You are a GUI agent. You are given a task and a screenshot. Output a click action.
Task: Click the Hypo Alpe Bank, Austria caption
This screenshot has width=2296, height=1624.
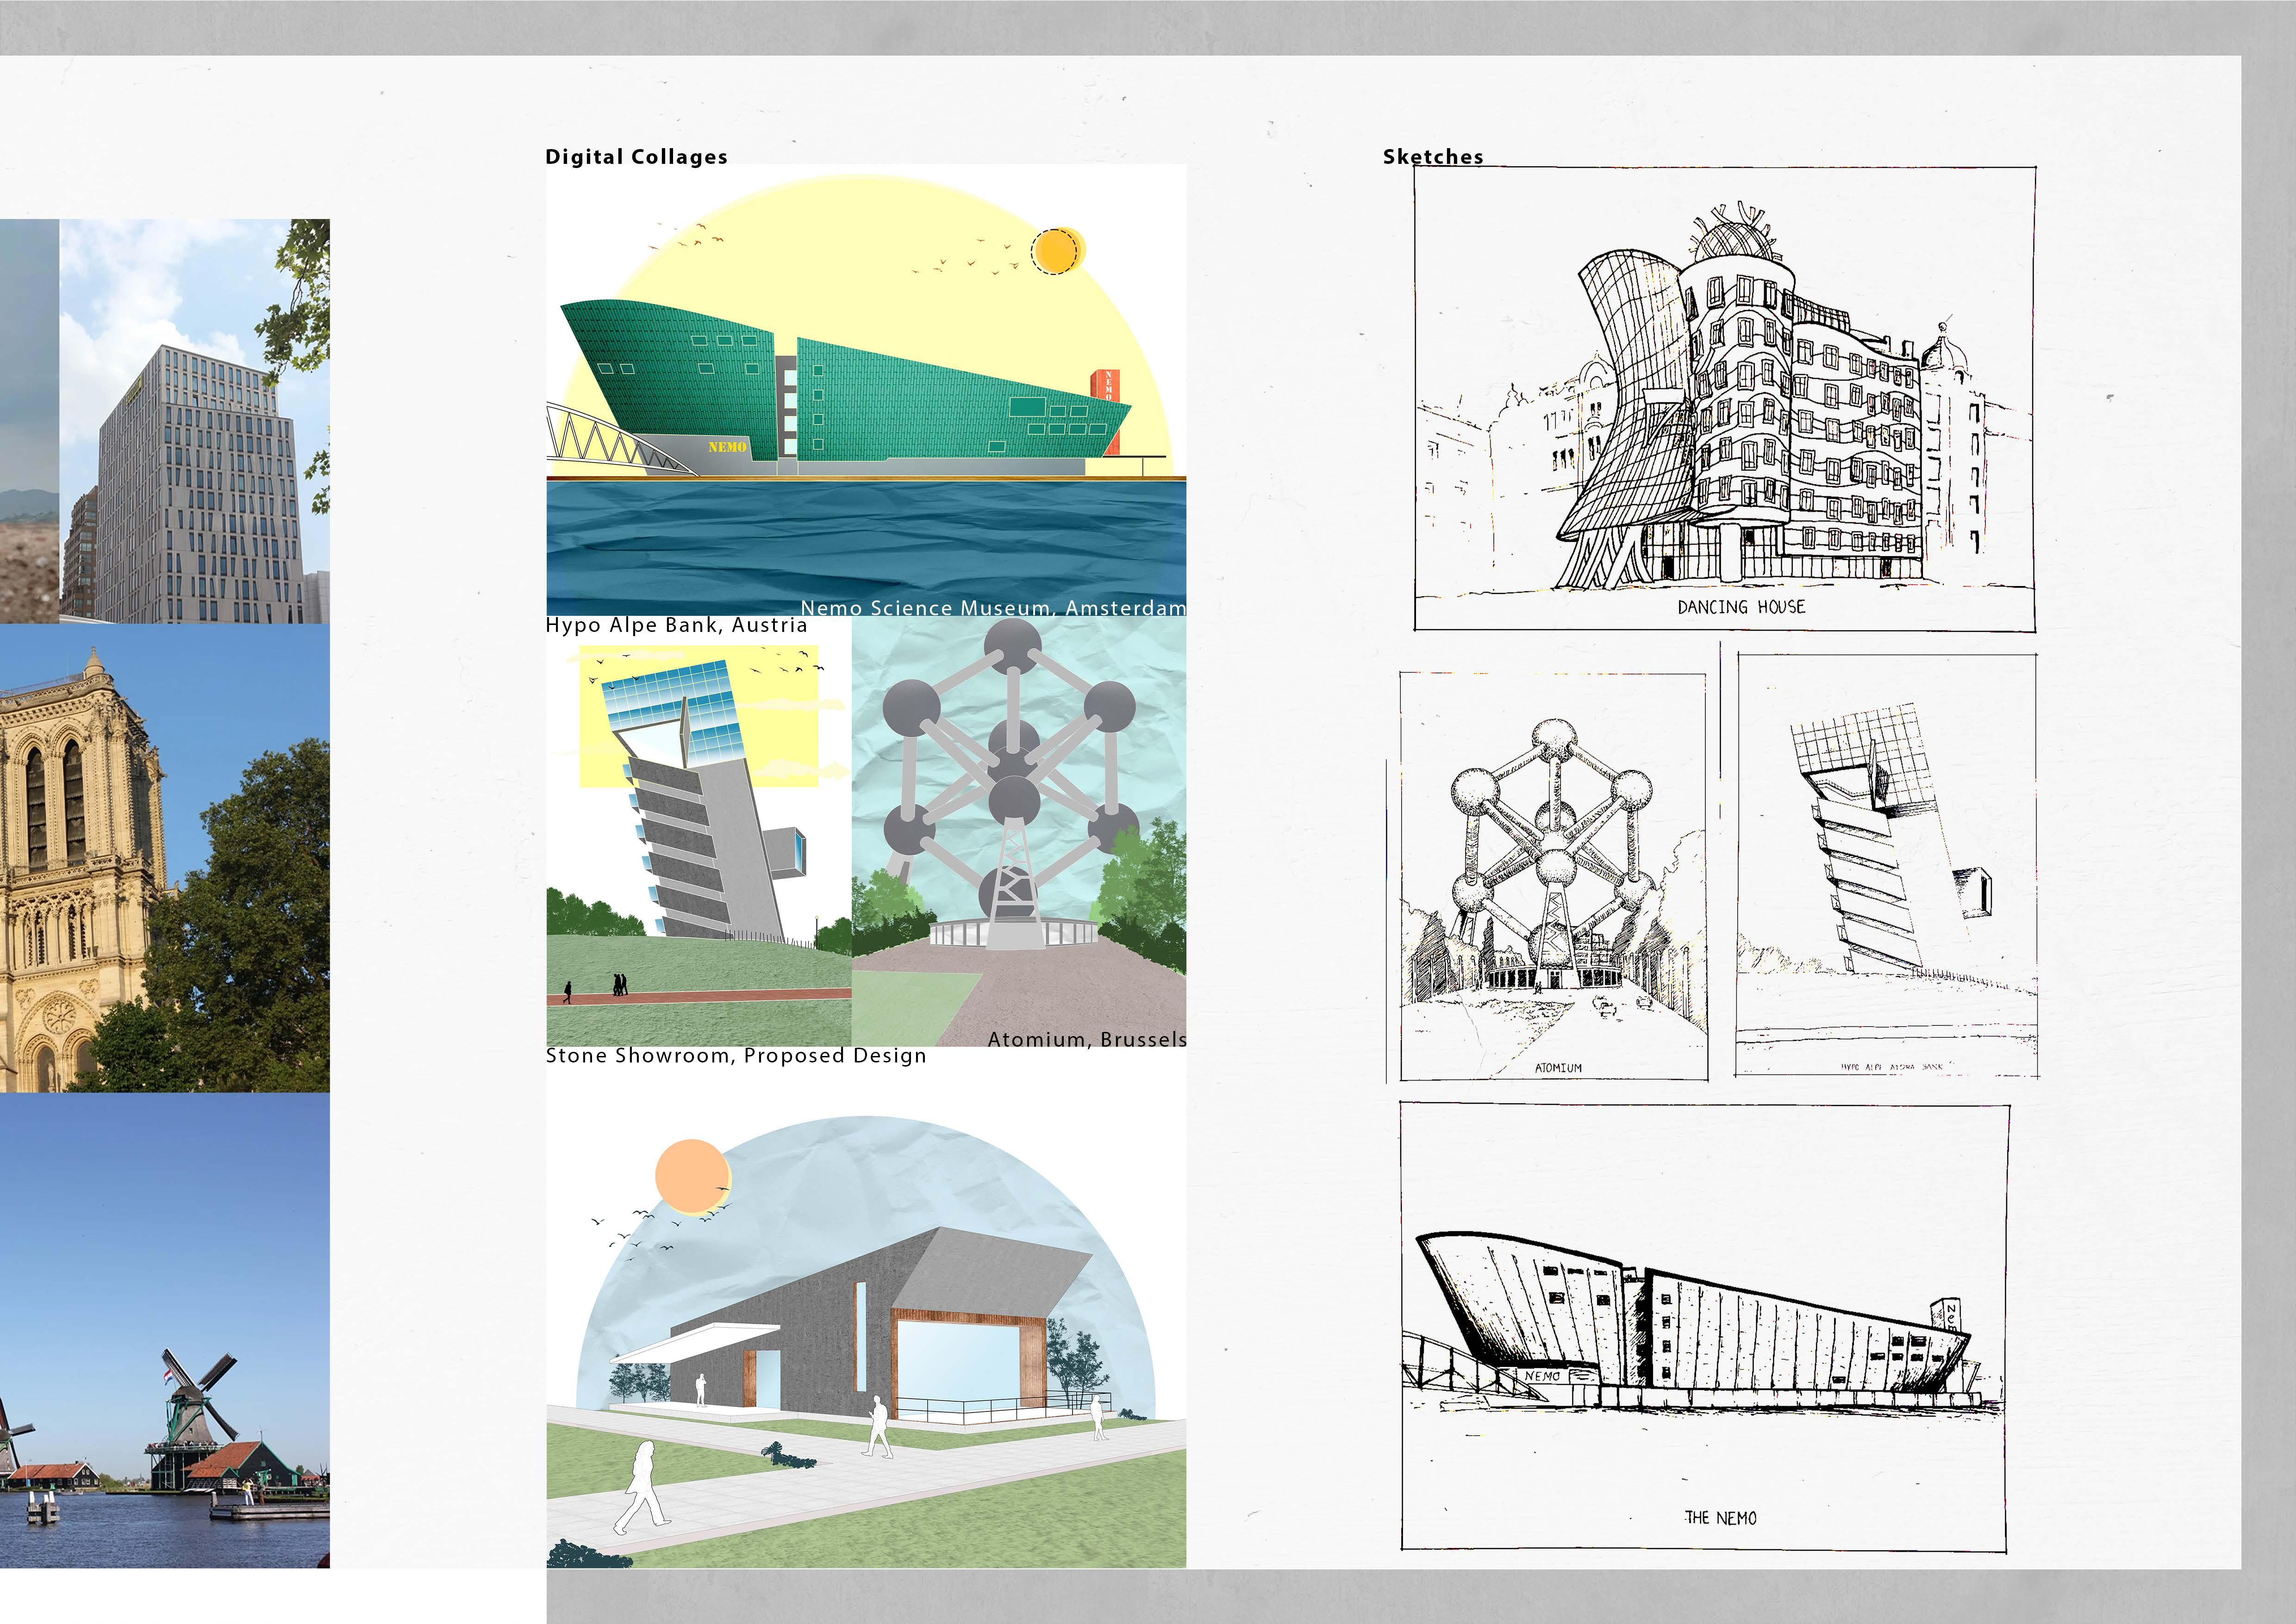pos(676,625)
